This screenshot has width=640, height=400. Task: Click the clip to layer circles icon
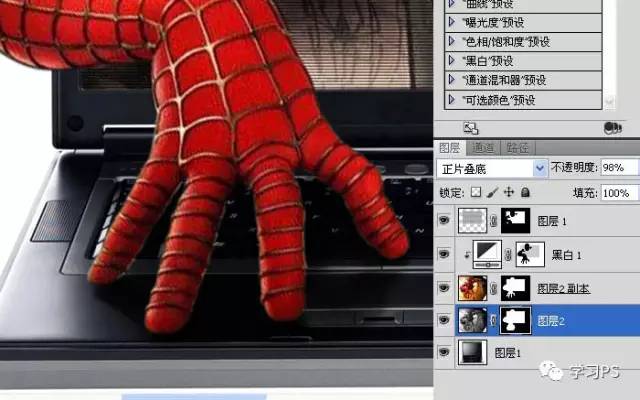pos(613,128)
